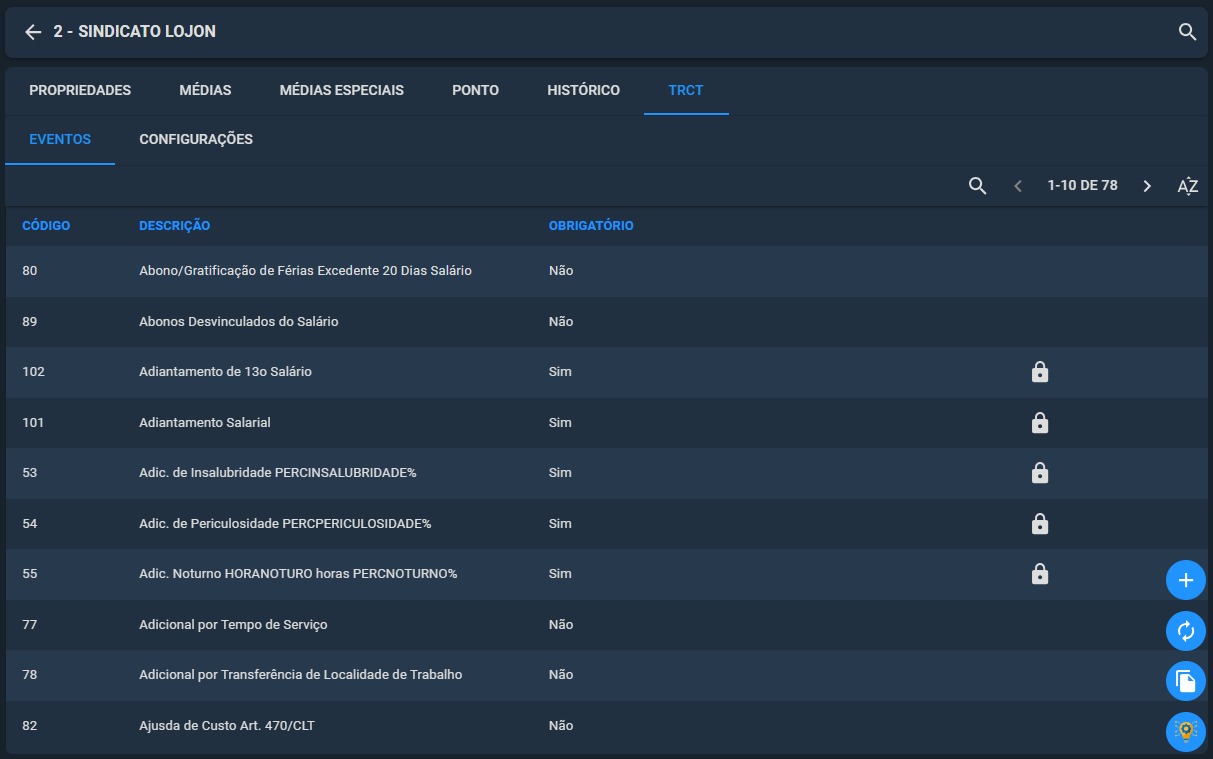The width and height of the screenshot is (1213, 759).
Task: Sort by the Descrição column header
Action: coord(174,226)
